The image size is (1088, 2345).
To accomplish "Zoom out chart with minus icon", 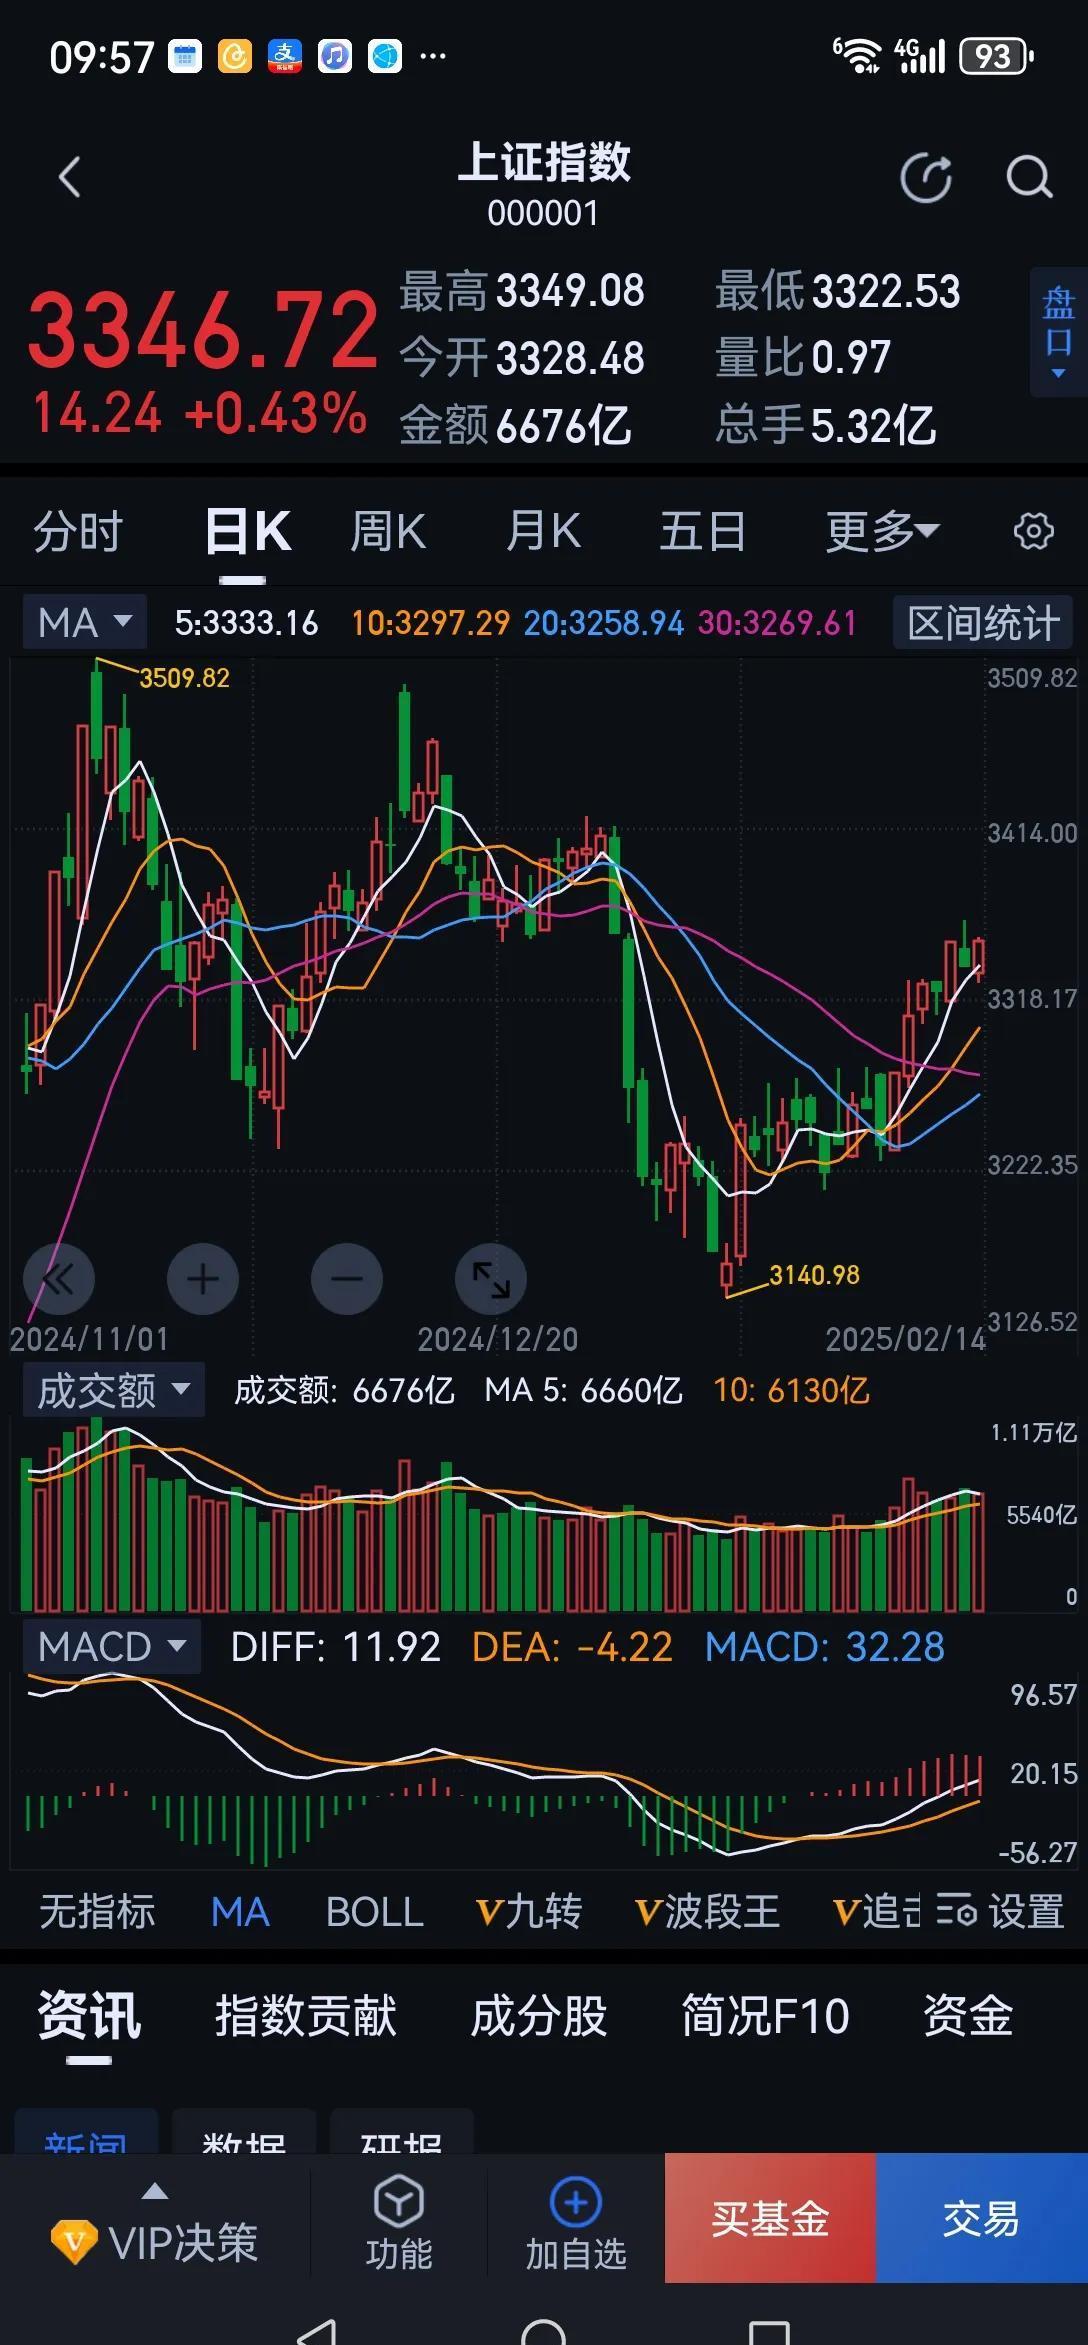I will [347, 1278].
